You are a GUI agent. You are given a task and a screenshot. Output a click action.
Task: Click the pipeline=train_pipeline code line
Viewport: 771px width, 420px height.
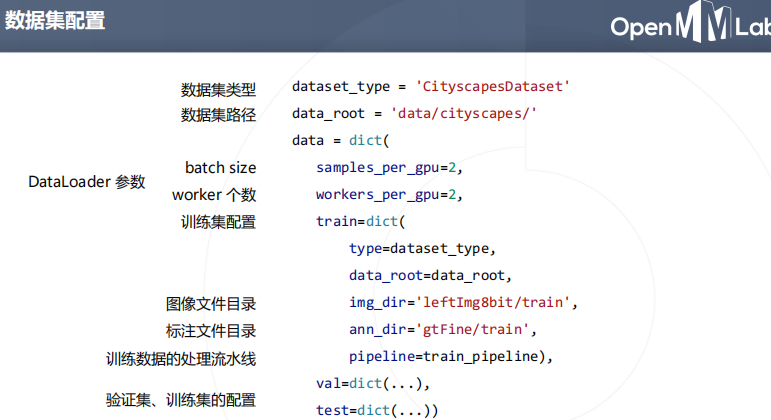tap(451, 357)
